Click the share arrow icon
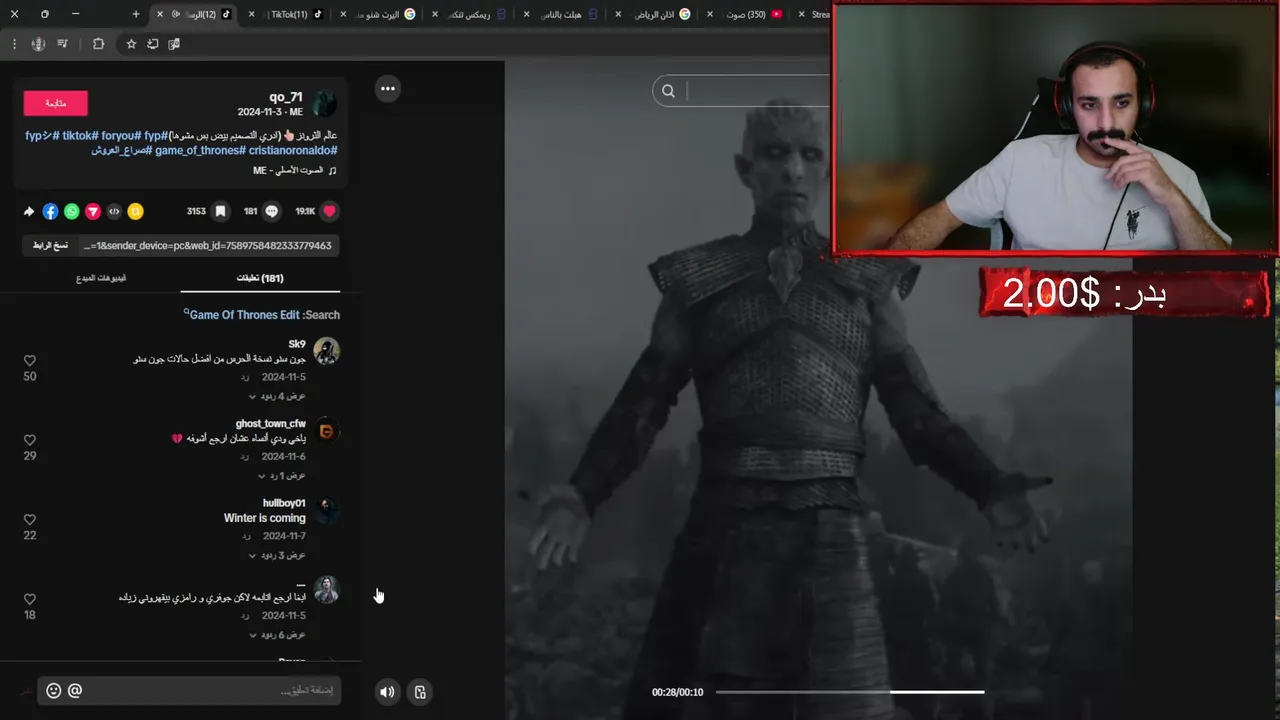The width and height of the screenshot is (1280, 720). pos(29,211)
